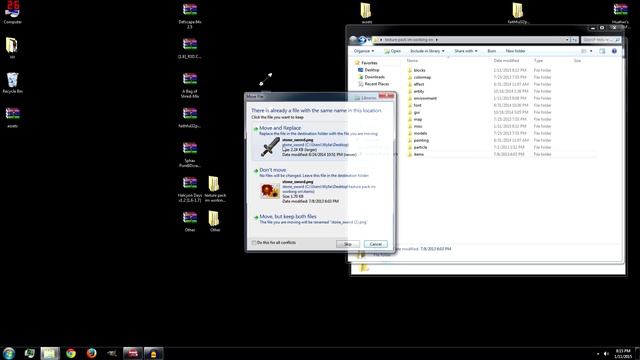Viewport: 640px width, 360px height.
Task: Select the entity folder row
Action: tap(502, 91)
